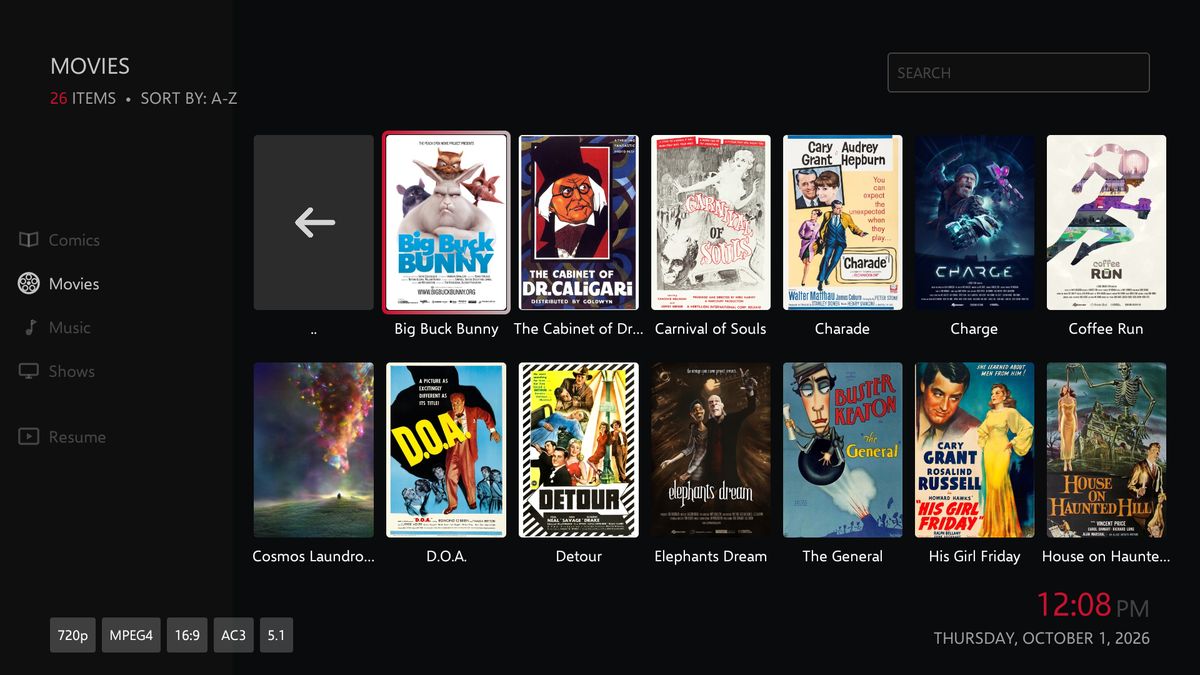This screenshot has width=1200, height=675.
Task: Click the "D.O.A." title label
Action: 446,556
